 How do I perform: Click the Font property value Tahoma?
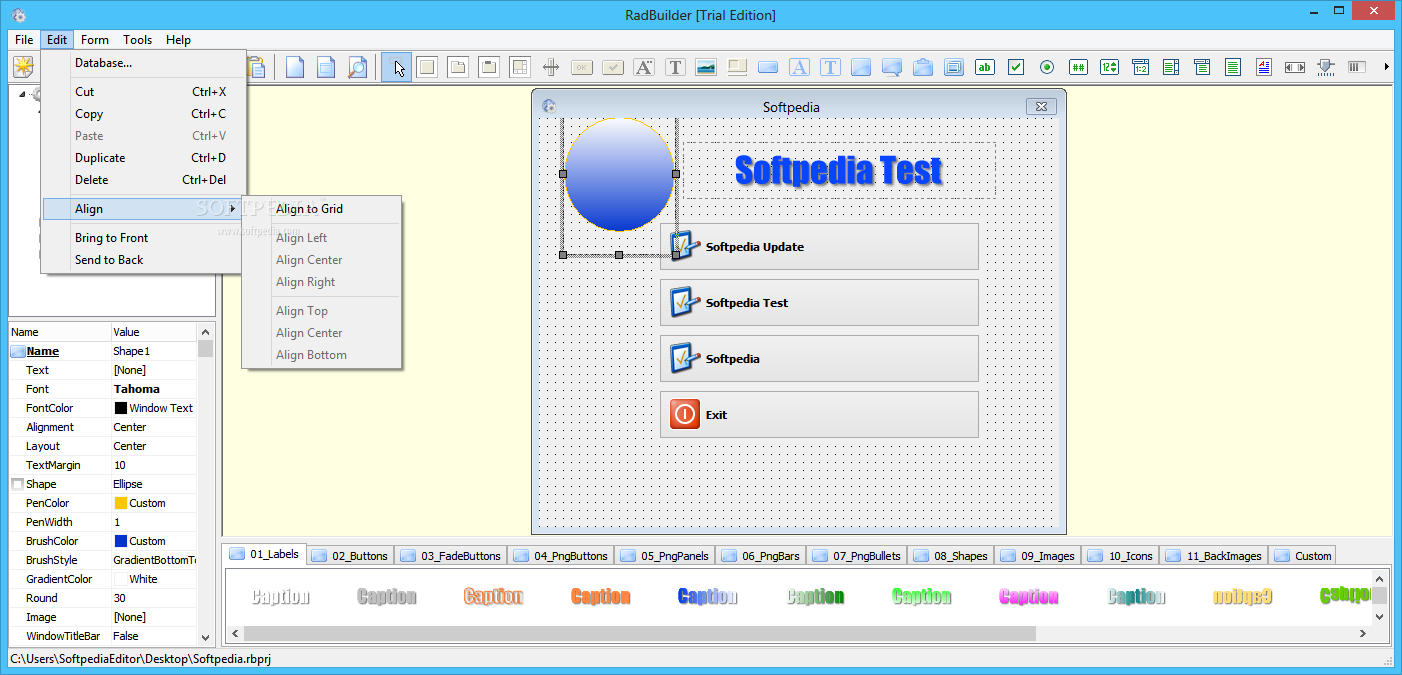pyautogui.click(x=154, y=389)
